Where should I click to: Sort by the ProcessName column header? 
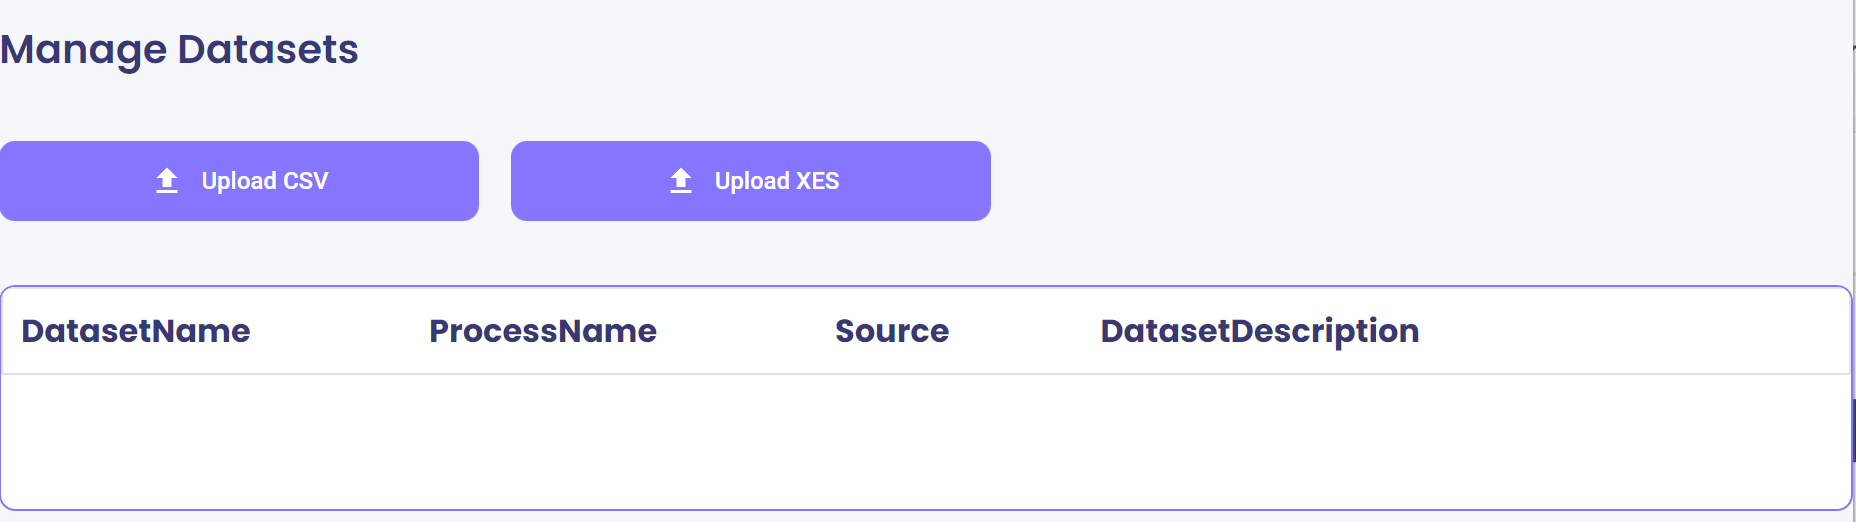543,331
